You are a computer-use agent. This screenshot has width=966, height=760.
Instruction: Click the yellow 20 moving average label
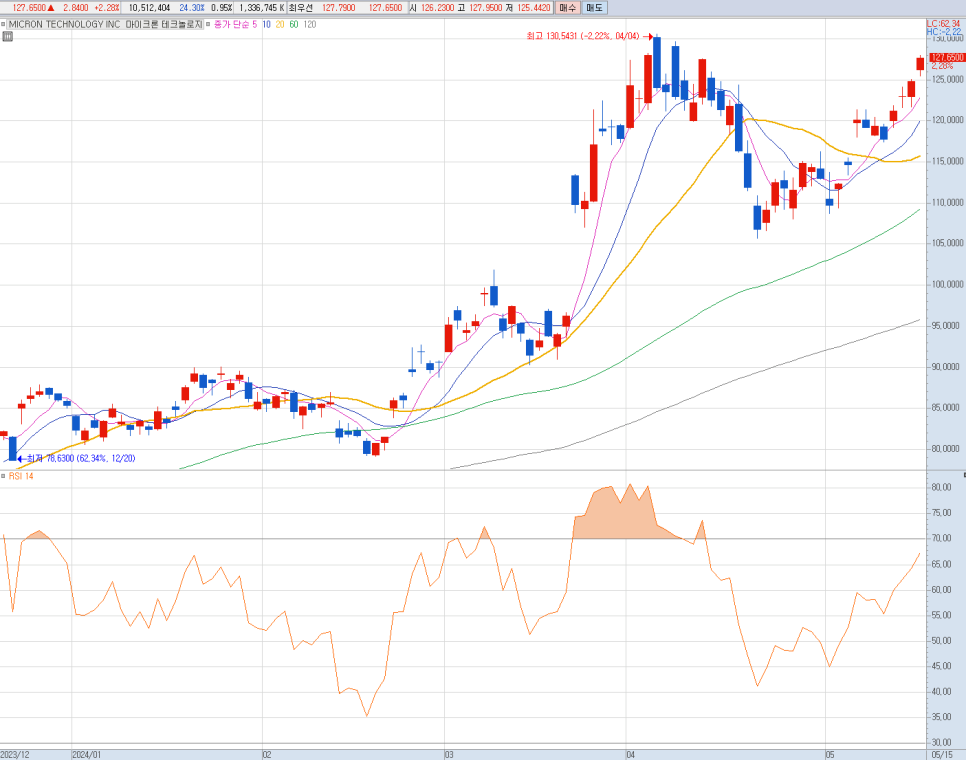(x=280, y=25)
